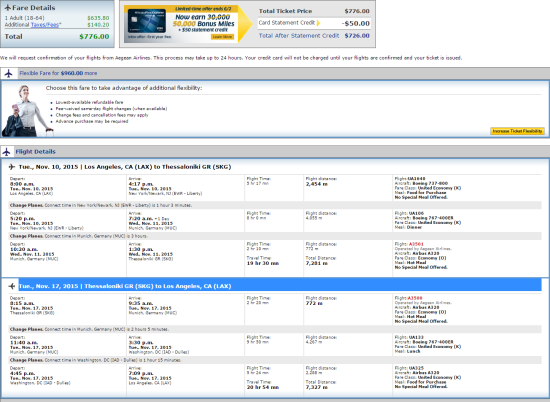This screenshot has height=402, width=550.
Task: Click the 20 hr 54 mn travel time
Action: pyautogui.click(x=263, y=387)
